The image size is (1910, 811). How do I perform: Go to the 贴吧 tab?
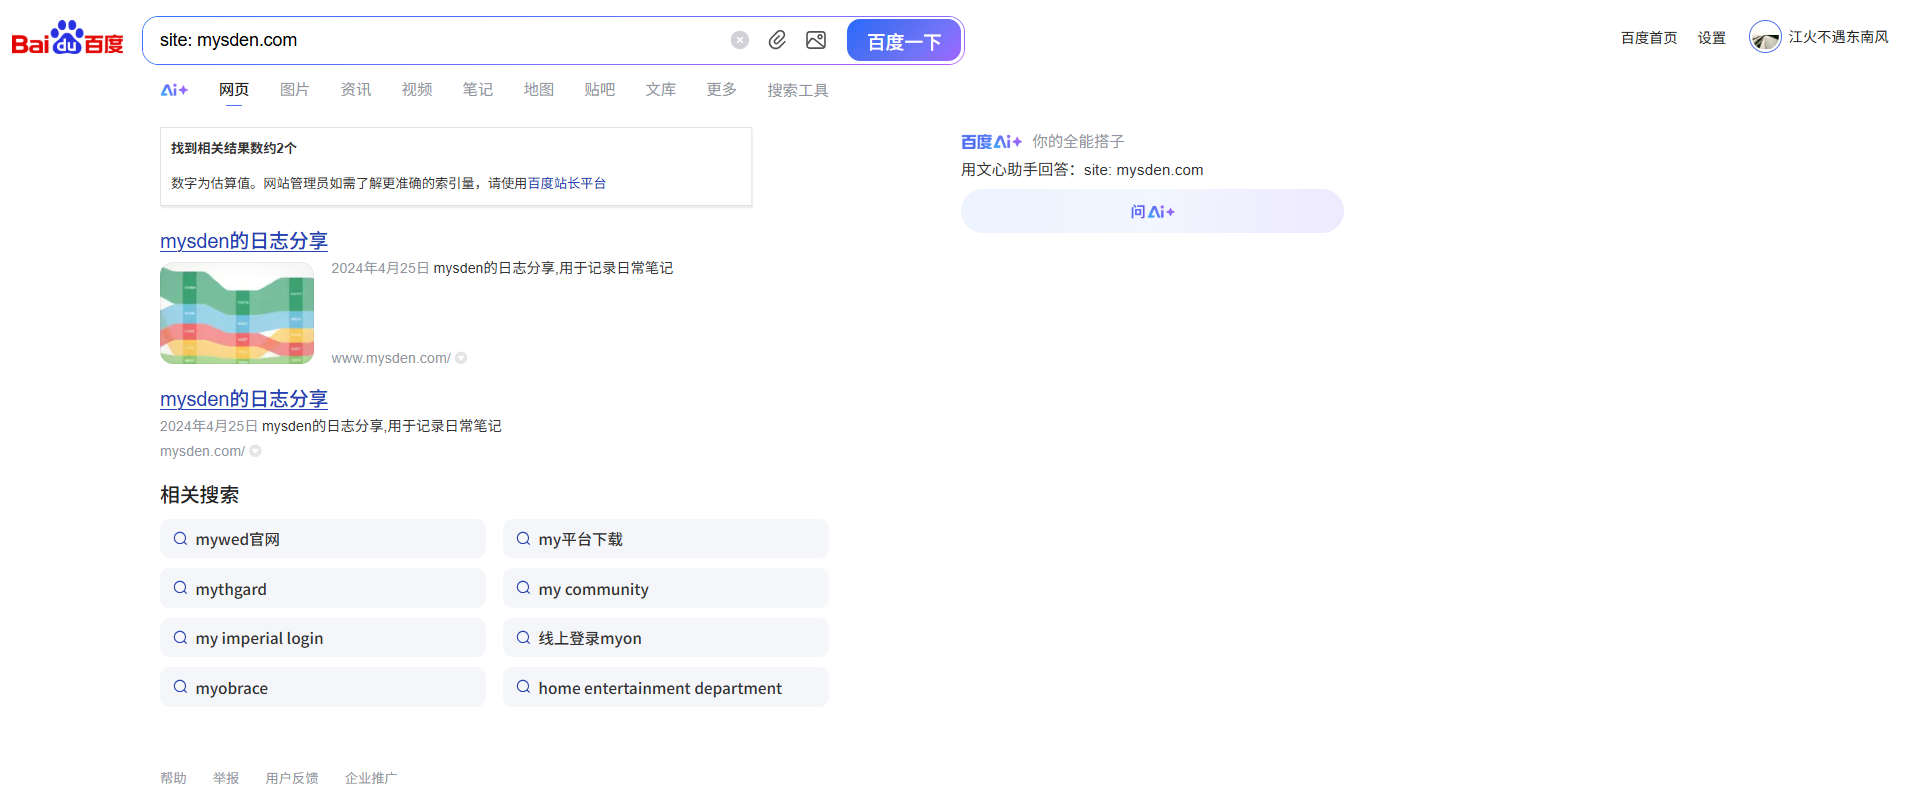tap(600, 90)
